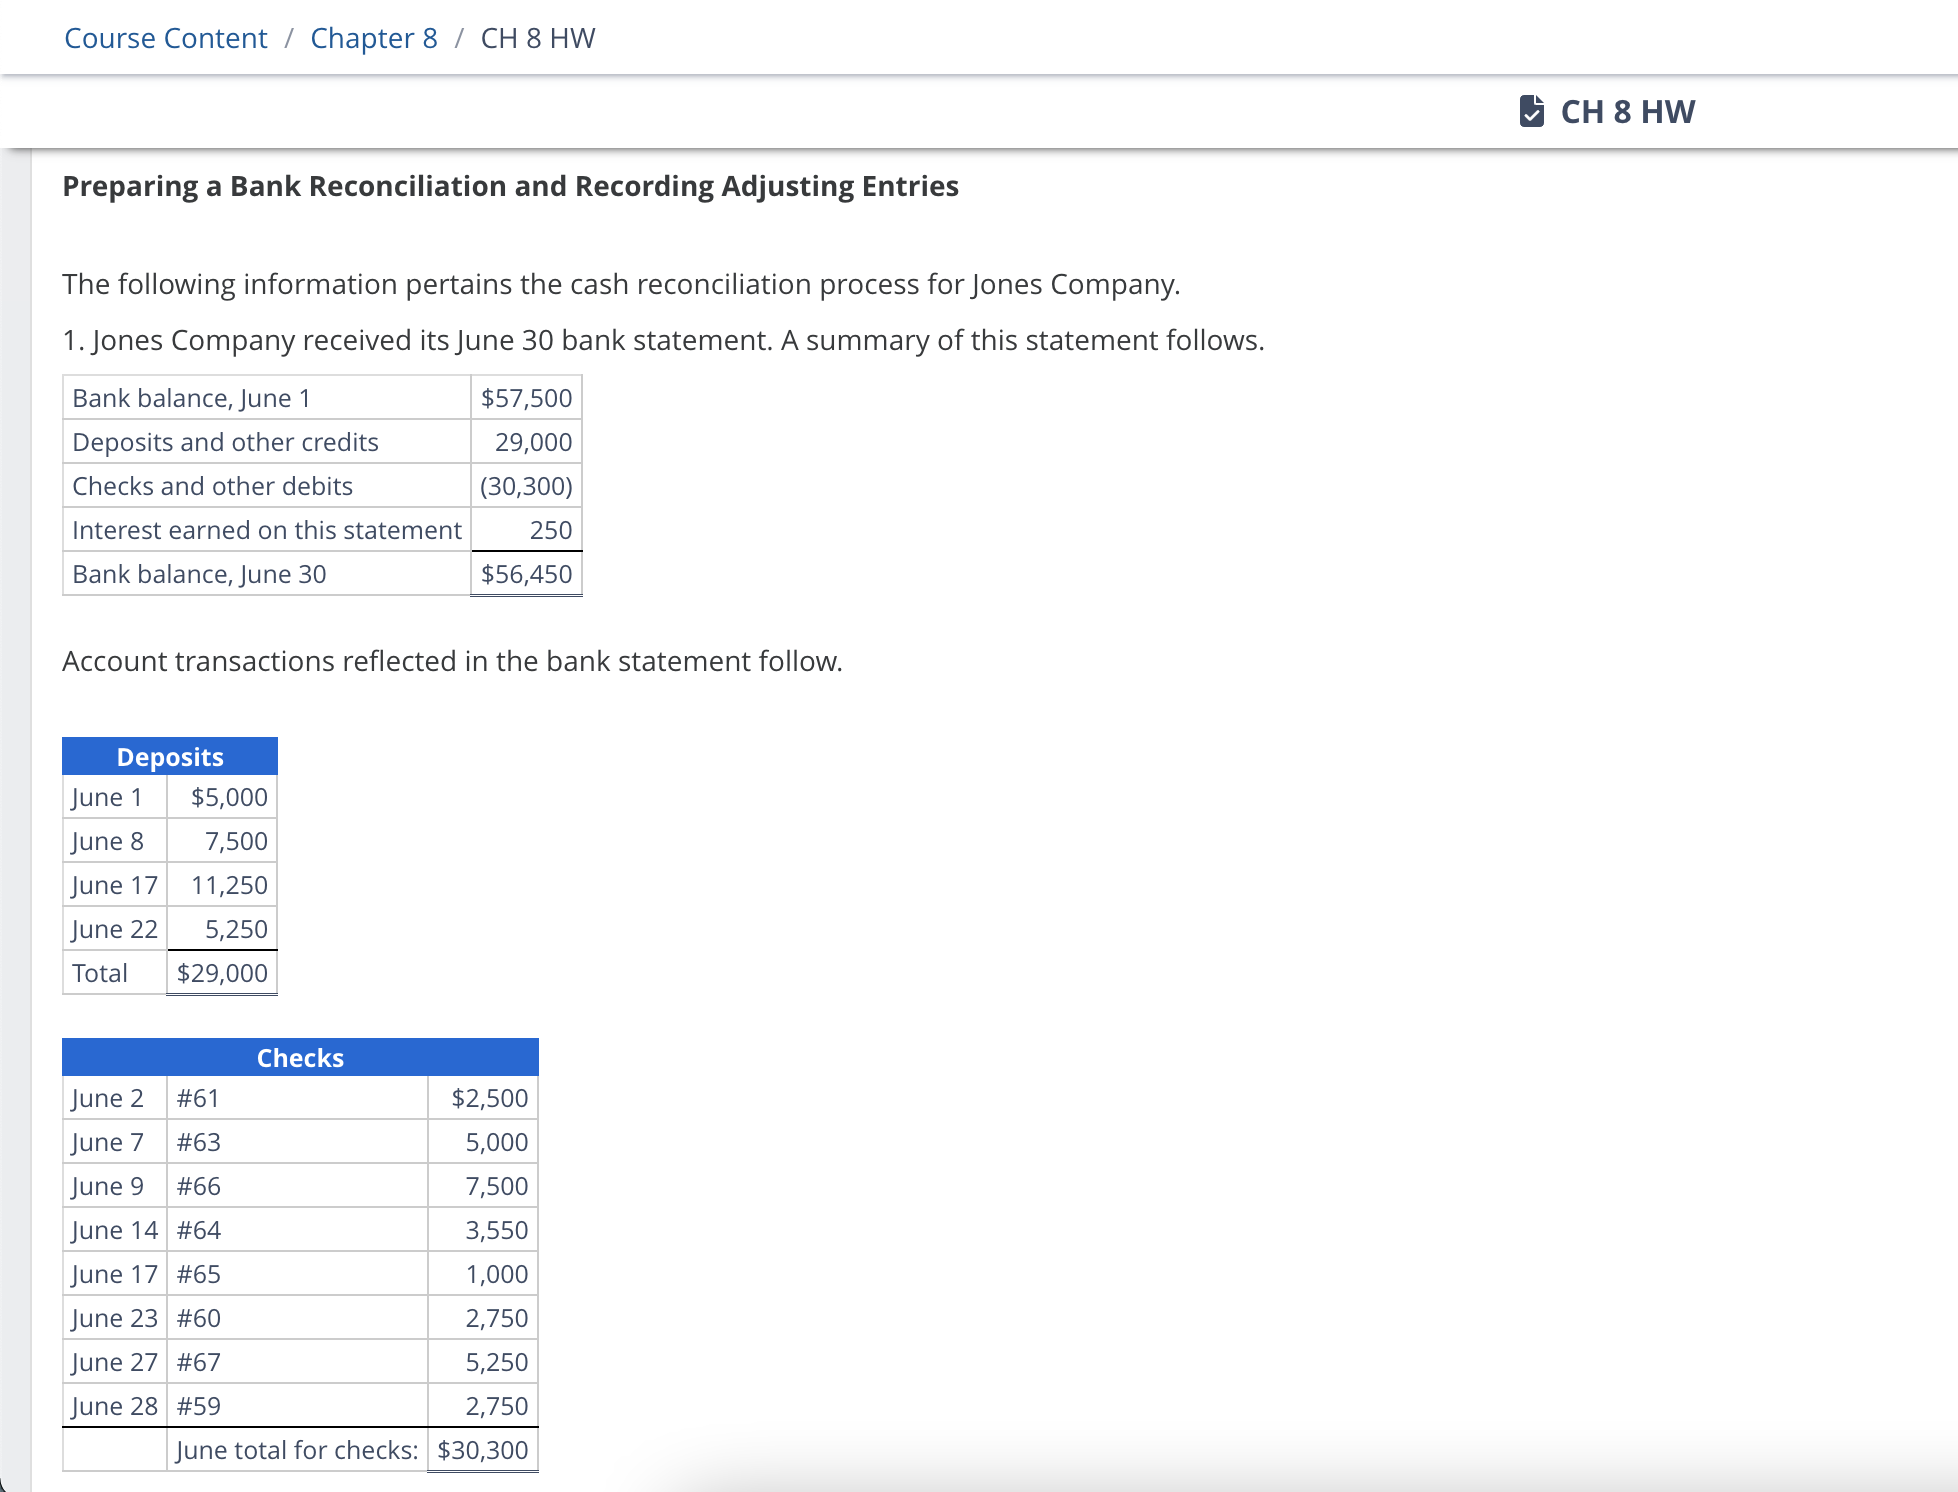
Task: Click the assignment heading about Bank Reconciliation
Action: point(510,186)
